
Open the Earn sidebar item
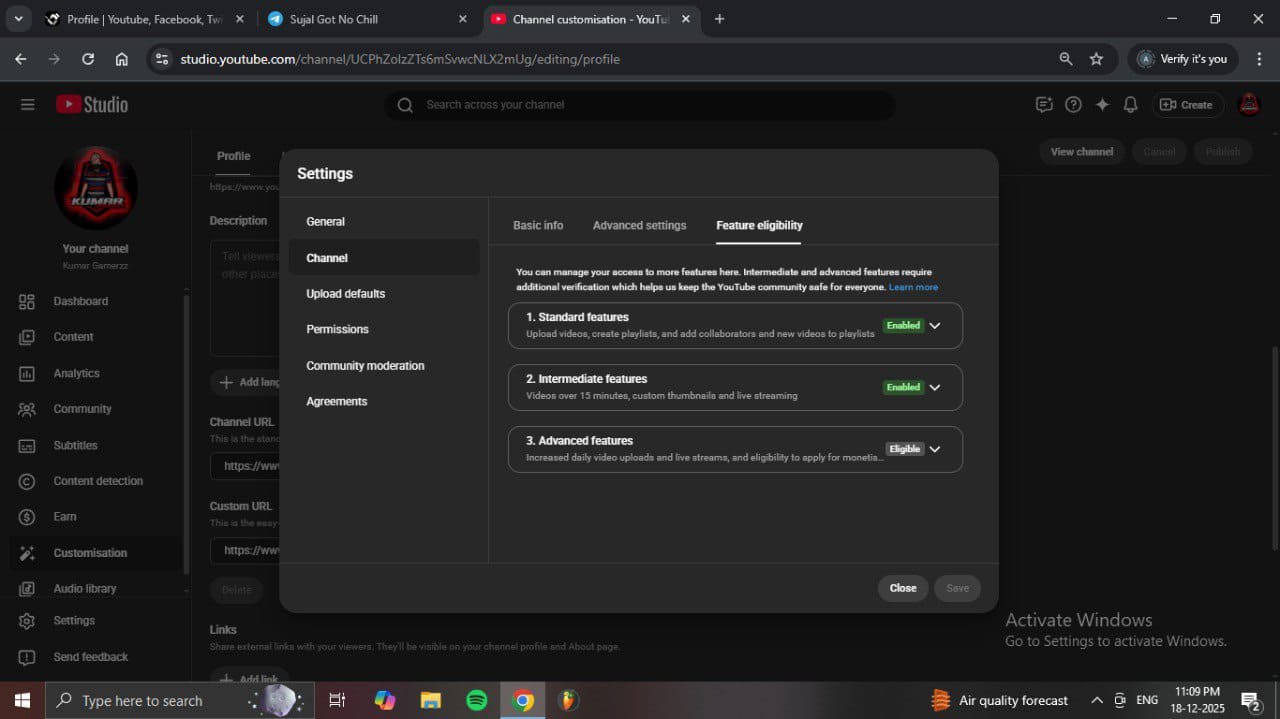coord(65,517)
